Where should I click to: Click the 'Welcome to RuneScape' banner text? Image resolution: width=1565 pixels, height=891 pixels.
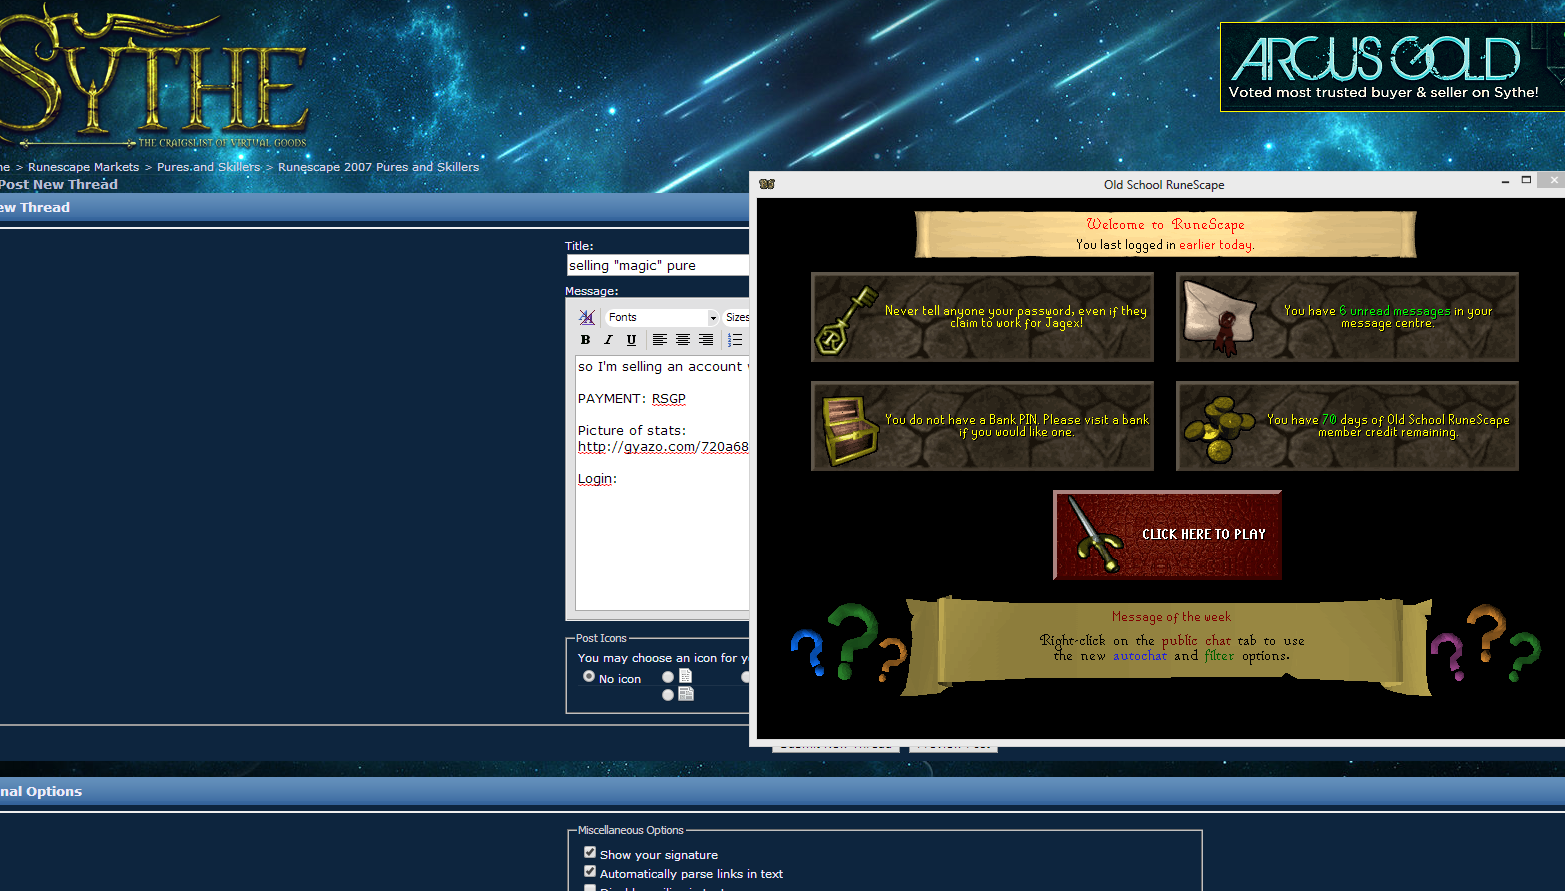[x=1166, y=225]
